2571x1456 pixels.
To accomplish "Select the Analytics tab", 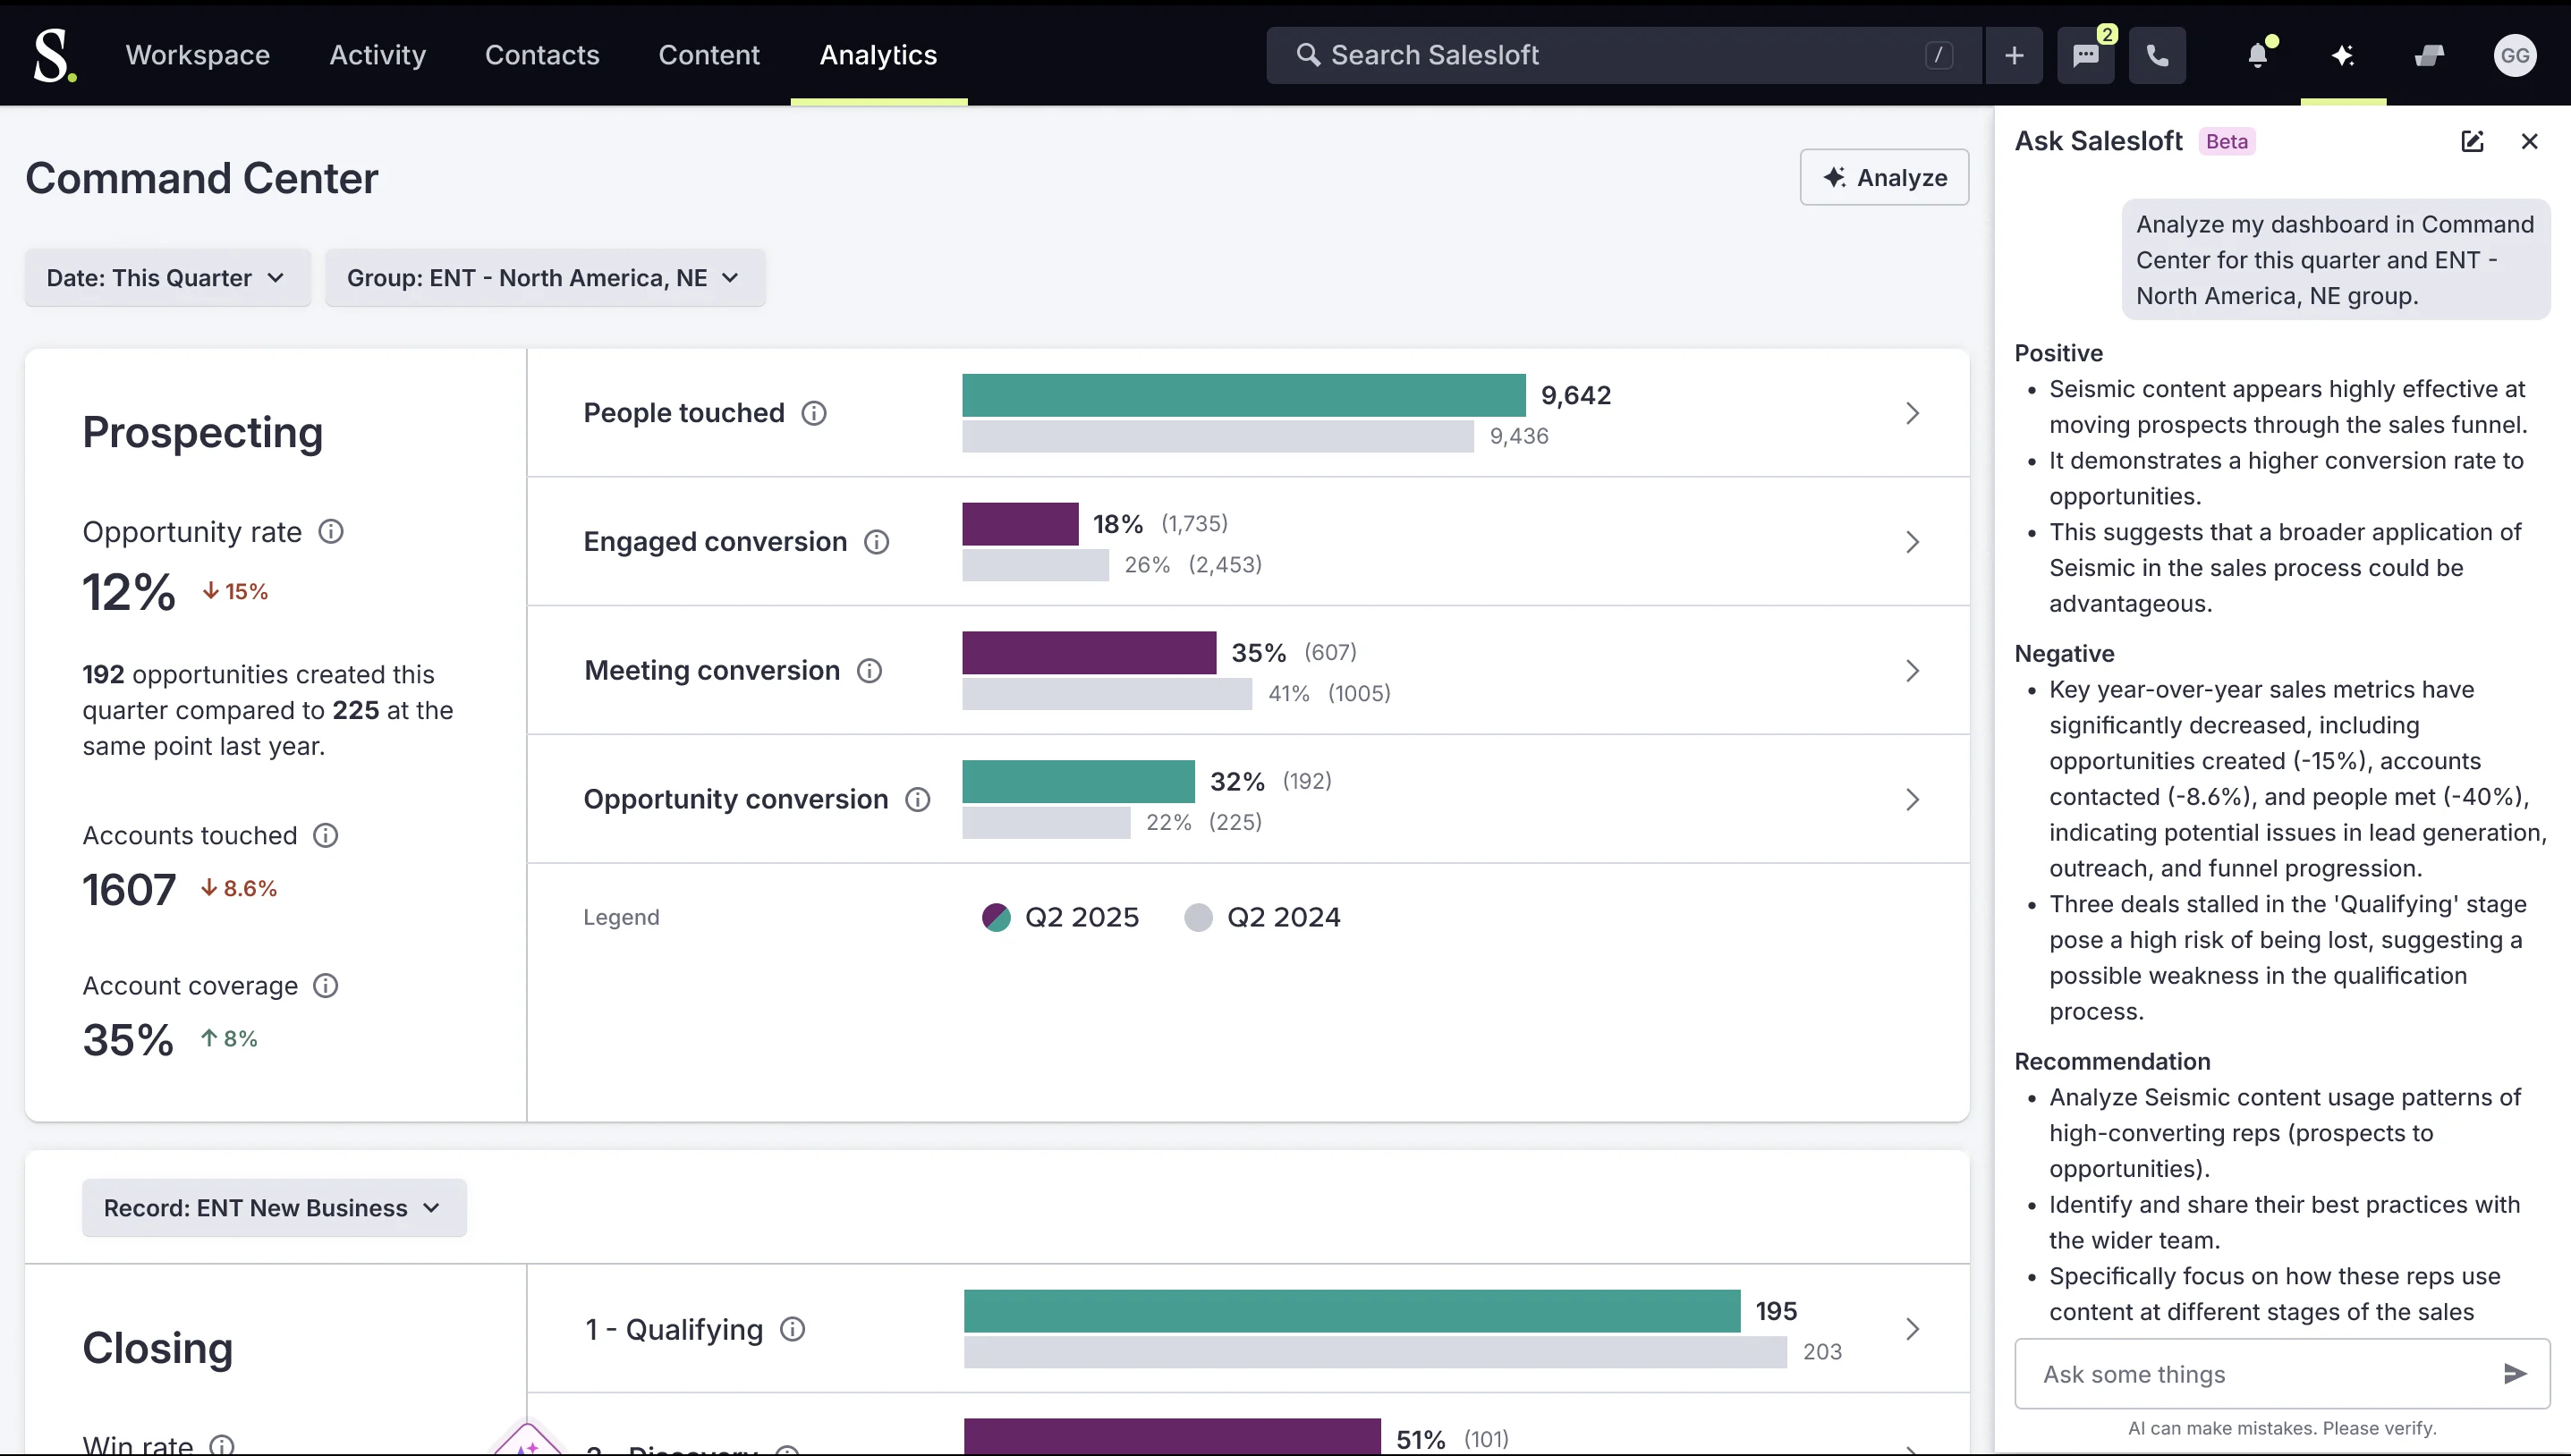I will [878, 55].
